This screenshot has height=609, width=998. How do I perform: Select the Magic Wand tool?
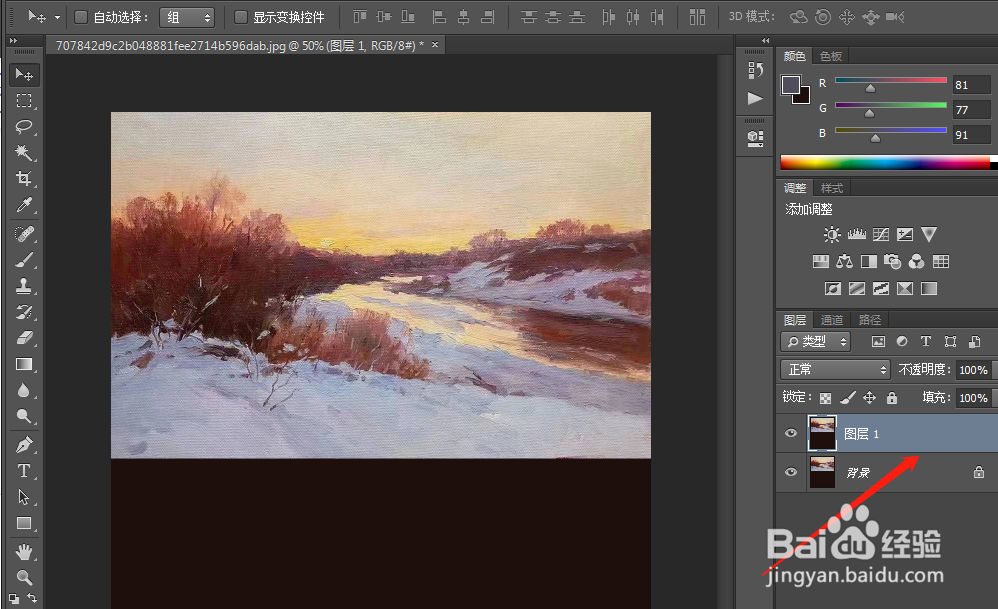[x=24, y=153]
